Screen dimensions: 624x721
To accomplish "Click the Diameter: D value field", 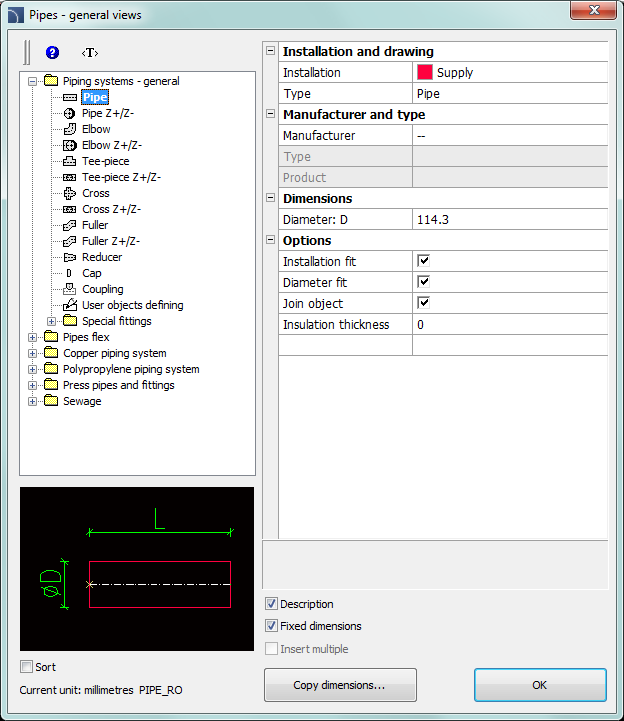I will (509, 219).
